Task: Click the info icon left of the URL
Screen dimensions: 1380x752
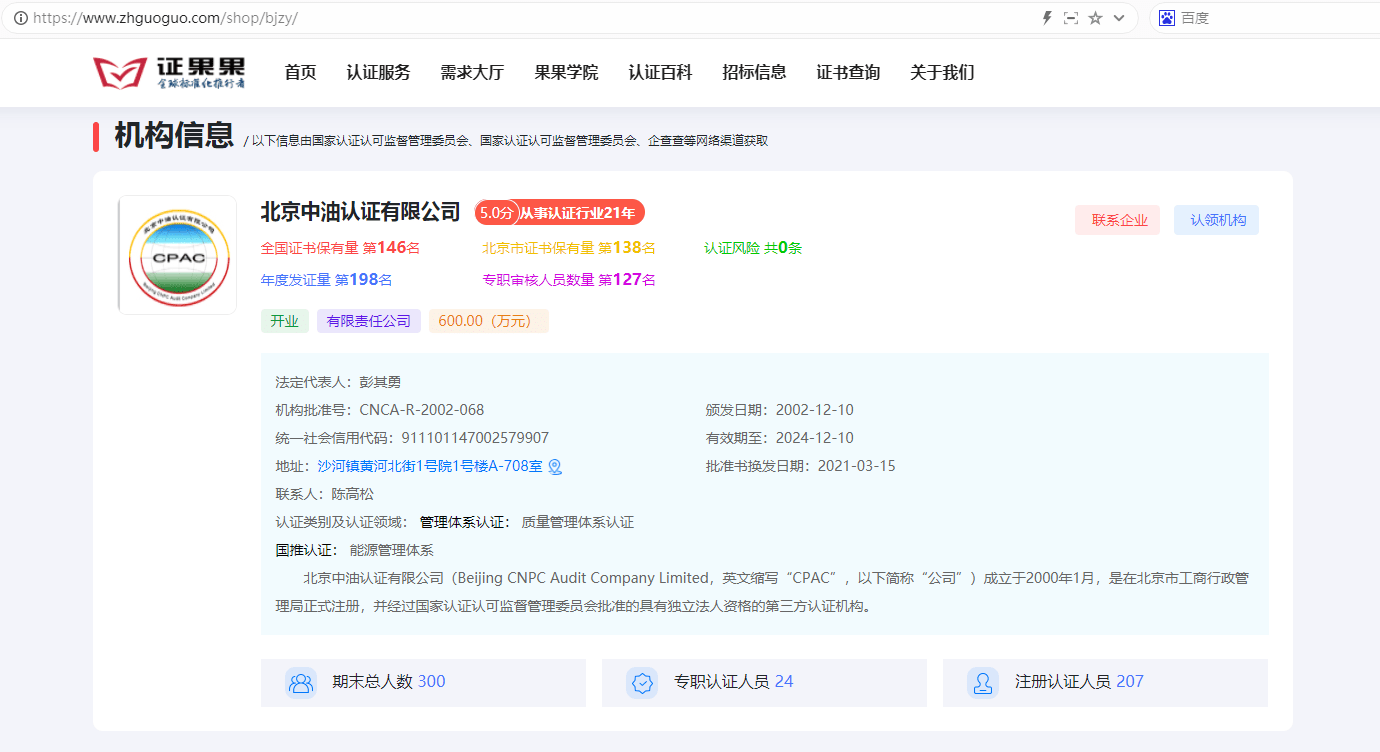Action: pos(19,17)
